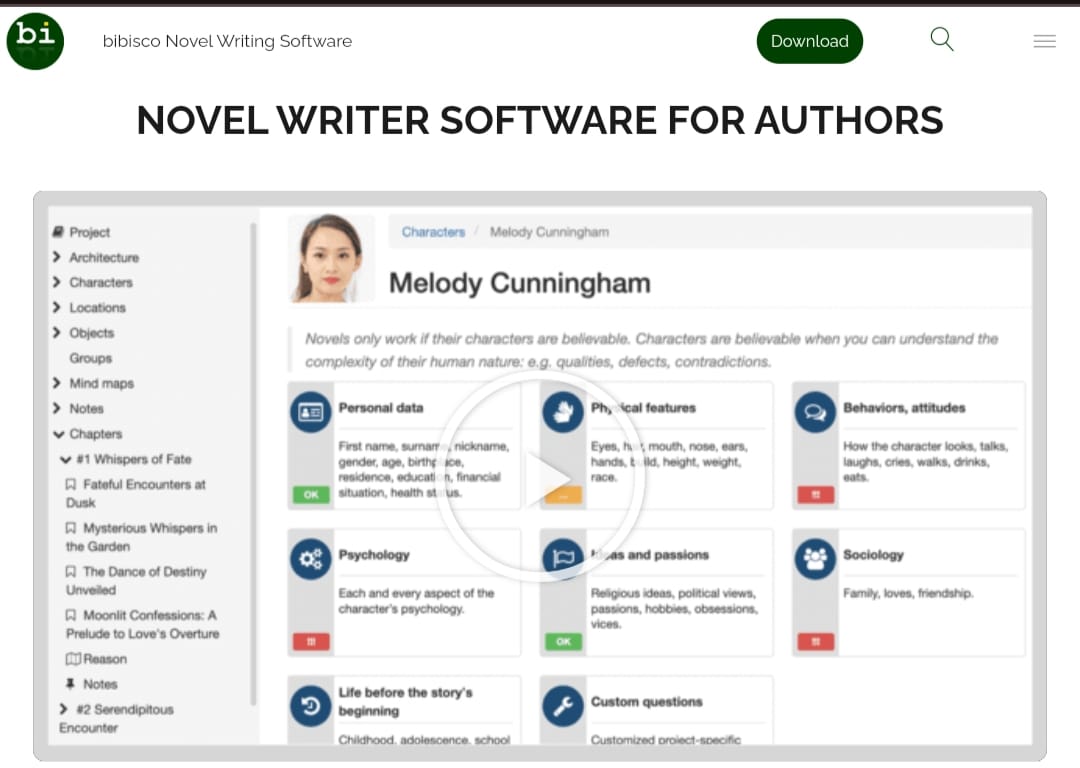The image size is (1080, 768).
Task: Expand the Architecture tree node
Action: (x=56, y=257)
